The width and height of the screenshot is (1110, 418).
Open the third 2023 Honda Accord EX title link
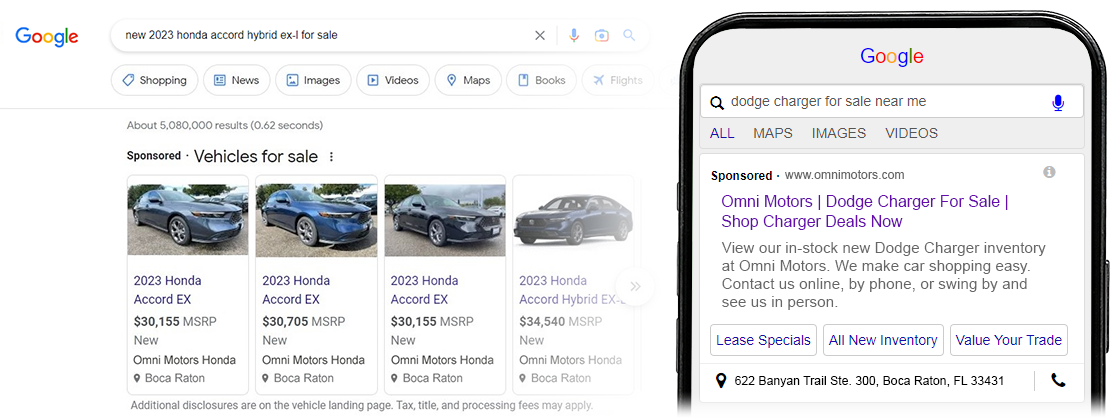[x=425, y=290]
